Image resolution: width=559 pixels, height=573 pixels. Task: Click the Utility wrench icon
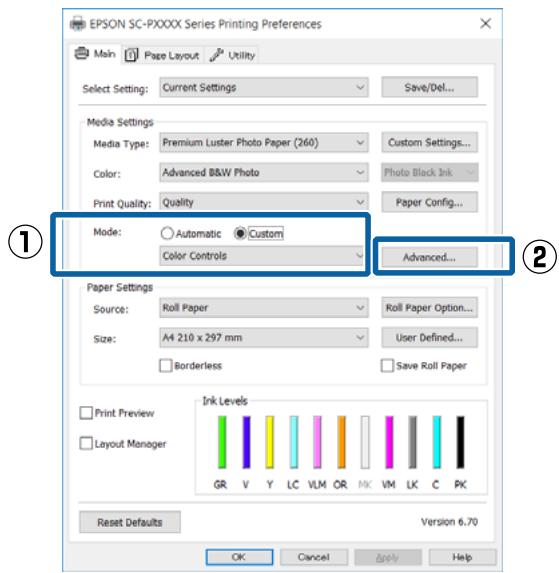point(216,55)
